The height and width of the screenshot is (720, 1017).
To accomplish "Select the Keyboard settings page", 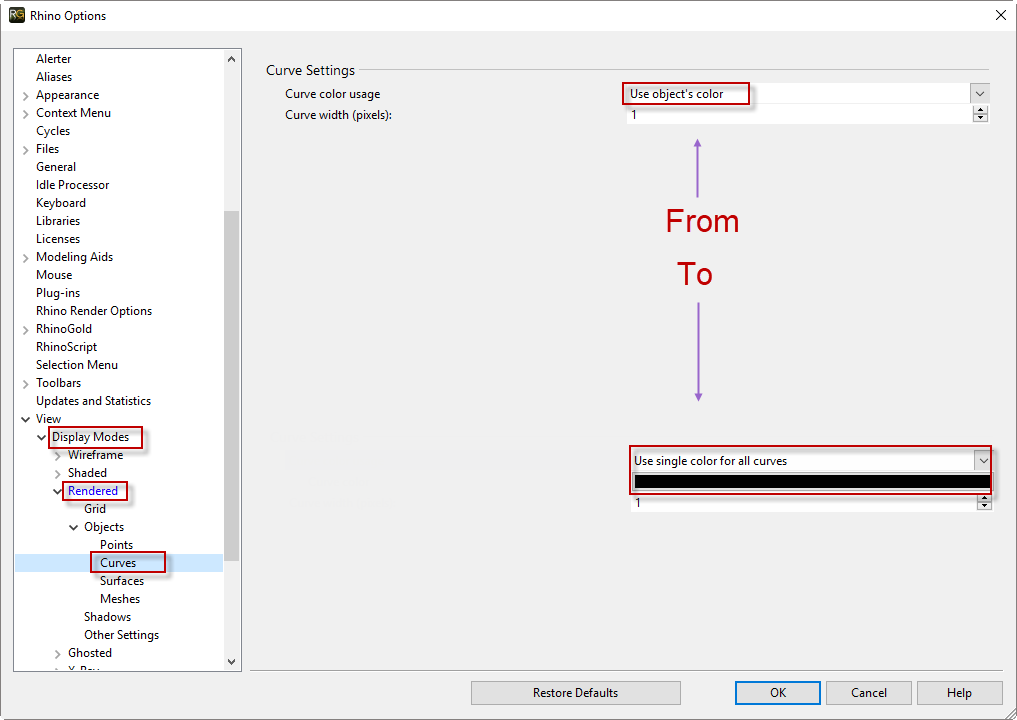I will (60, 202).
